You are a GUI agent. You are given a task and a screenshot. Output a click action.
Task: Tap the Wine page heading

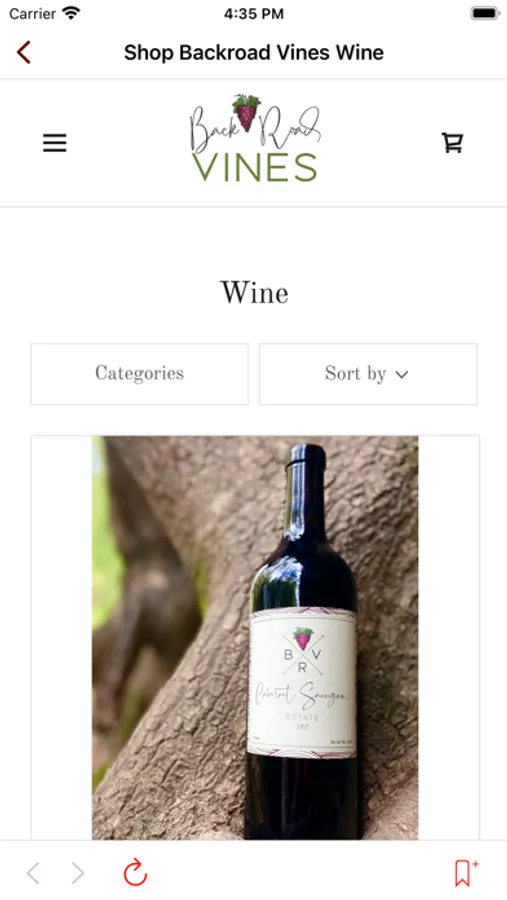click(254, 293)
